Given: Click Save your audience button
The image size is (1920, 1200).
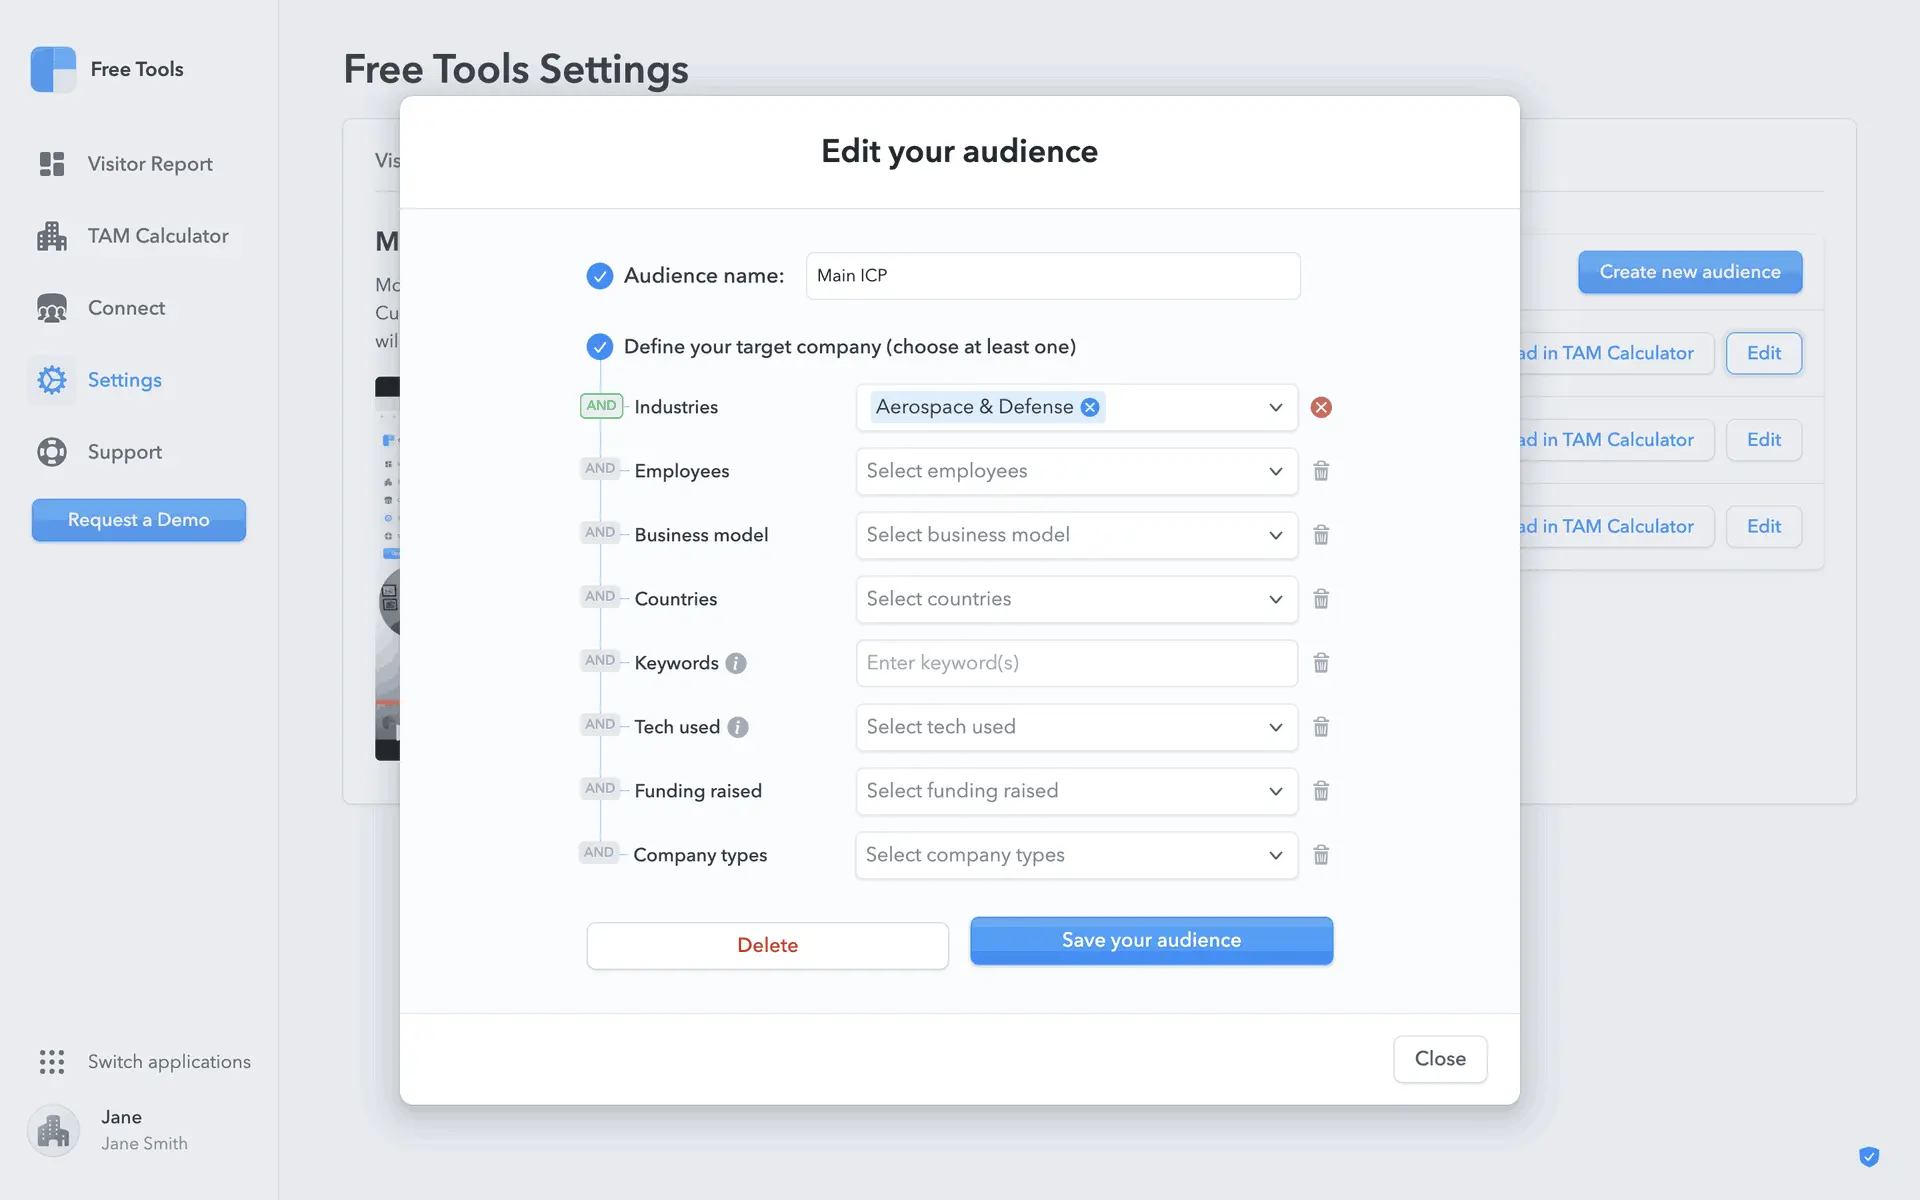Looking at the screenshot, I should 1151,940.
